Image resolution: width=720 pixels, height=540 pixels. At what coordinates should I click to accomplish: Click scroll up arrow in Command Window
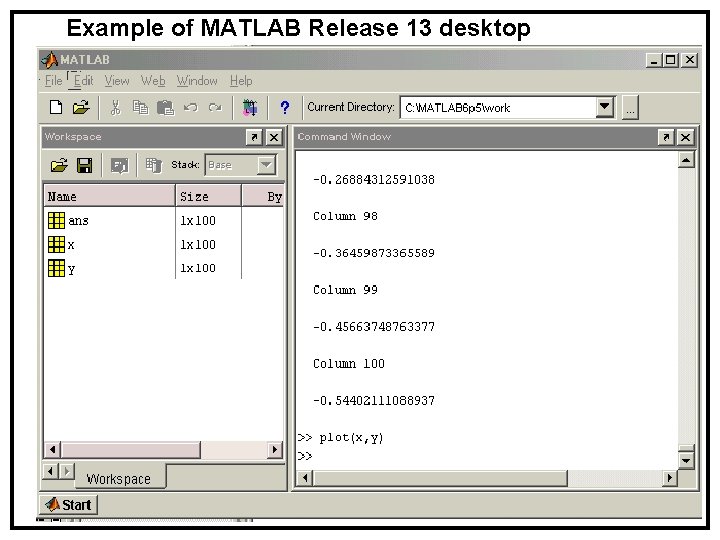[x=686, y=160]
